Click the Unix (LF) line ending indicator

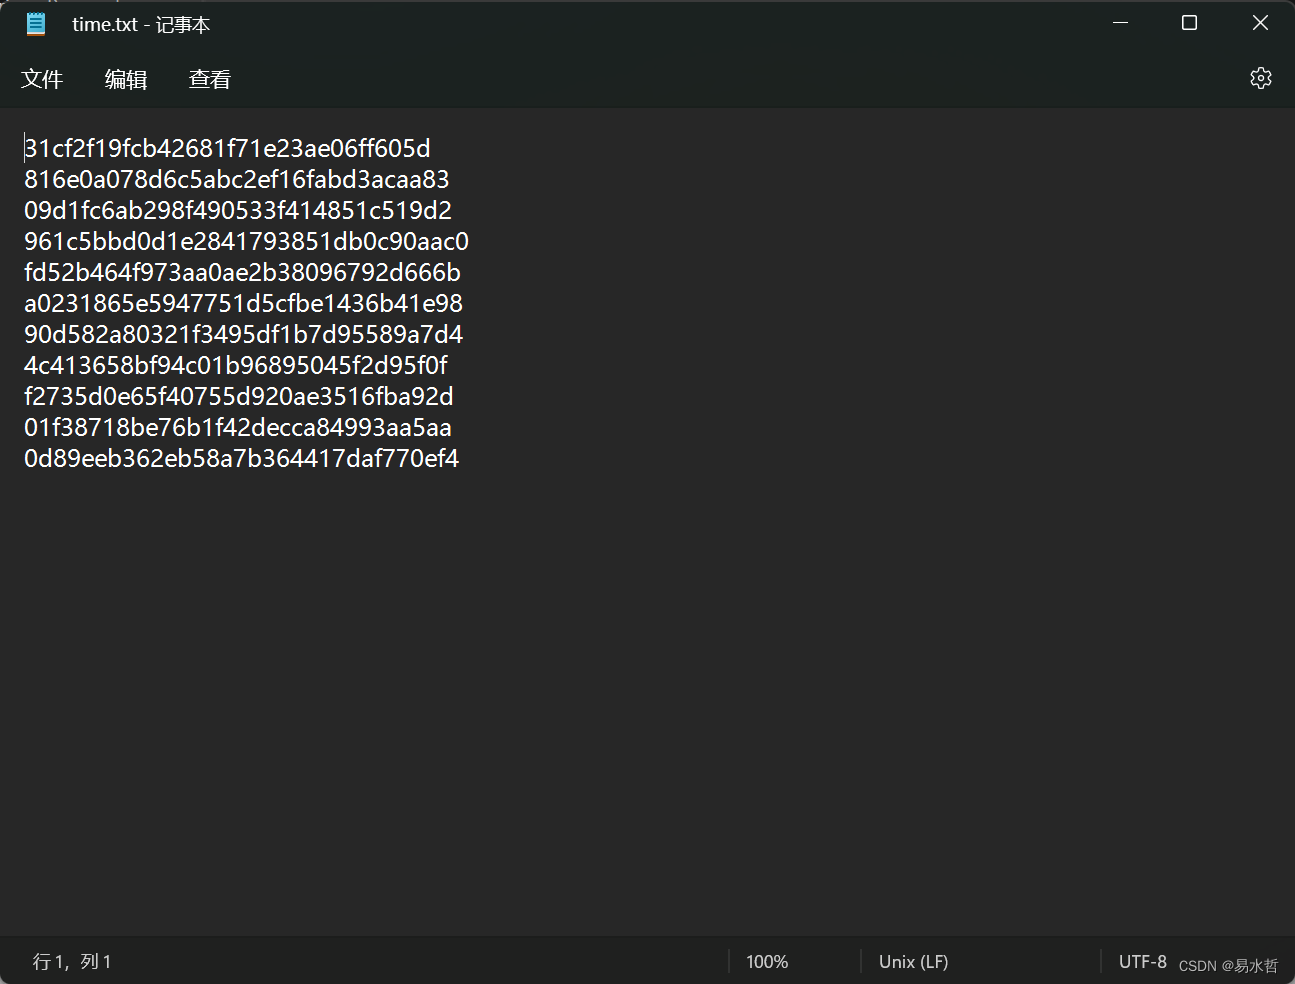pyautogui.click(x=913, y=961)
